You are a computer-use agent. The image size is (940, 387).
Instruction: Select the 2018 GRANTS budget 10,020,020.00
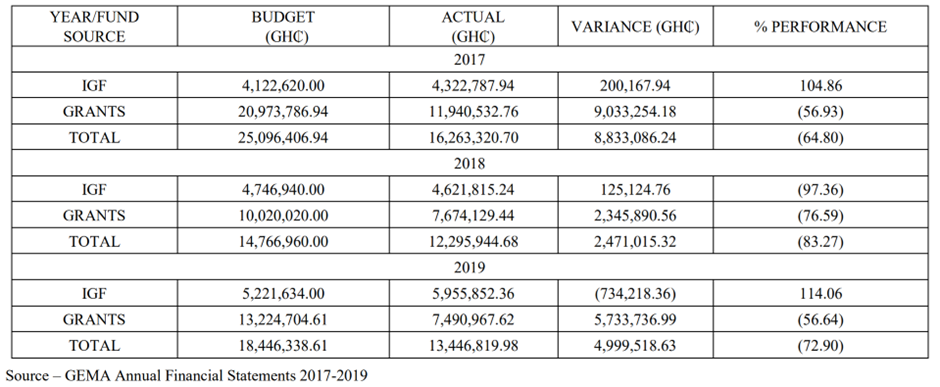[x=283, y=215]
